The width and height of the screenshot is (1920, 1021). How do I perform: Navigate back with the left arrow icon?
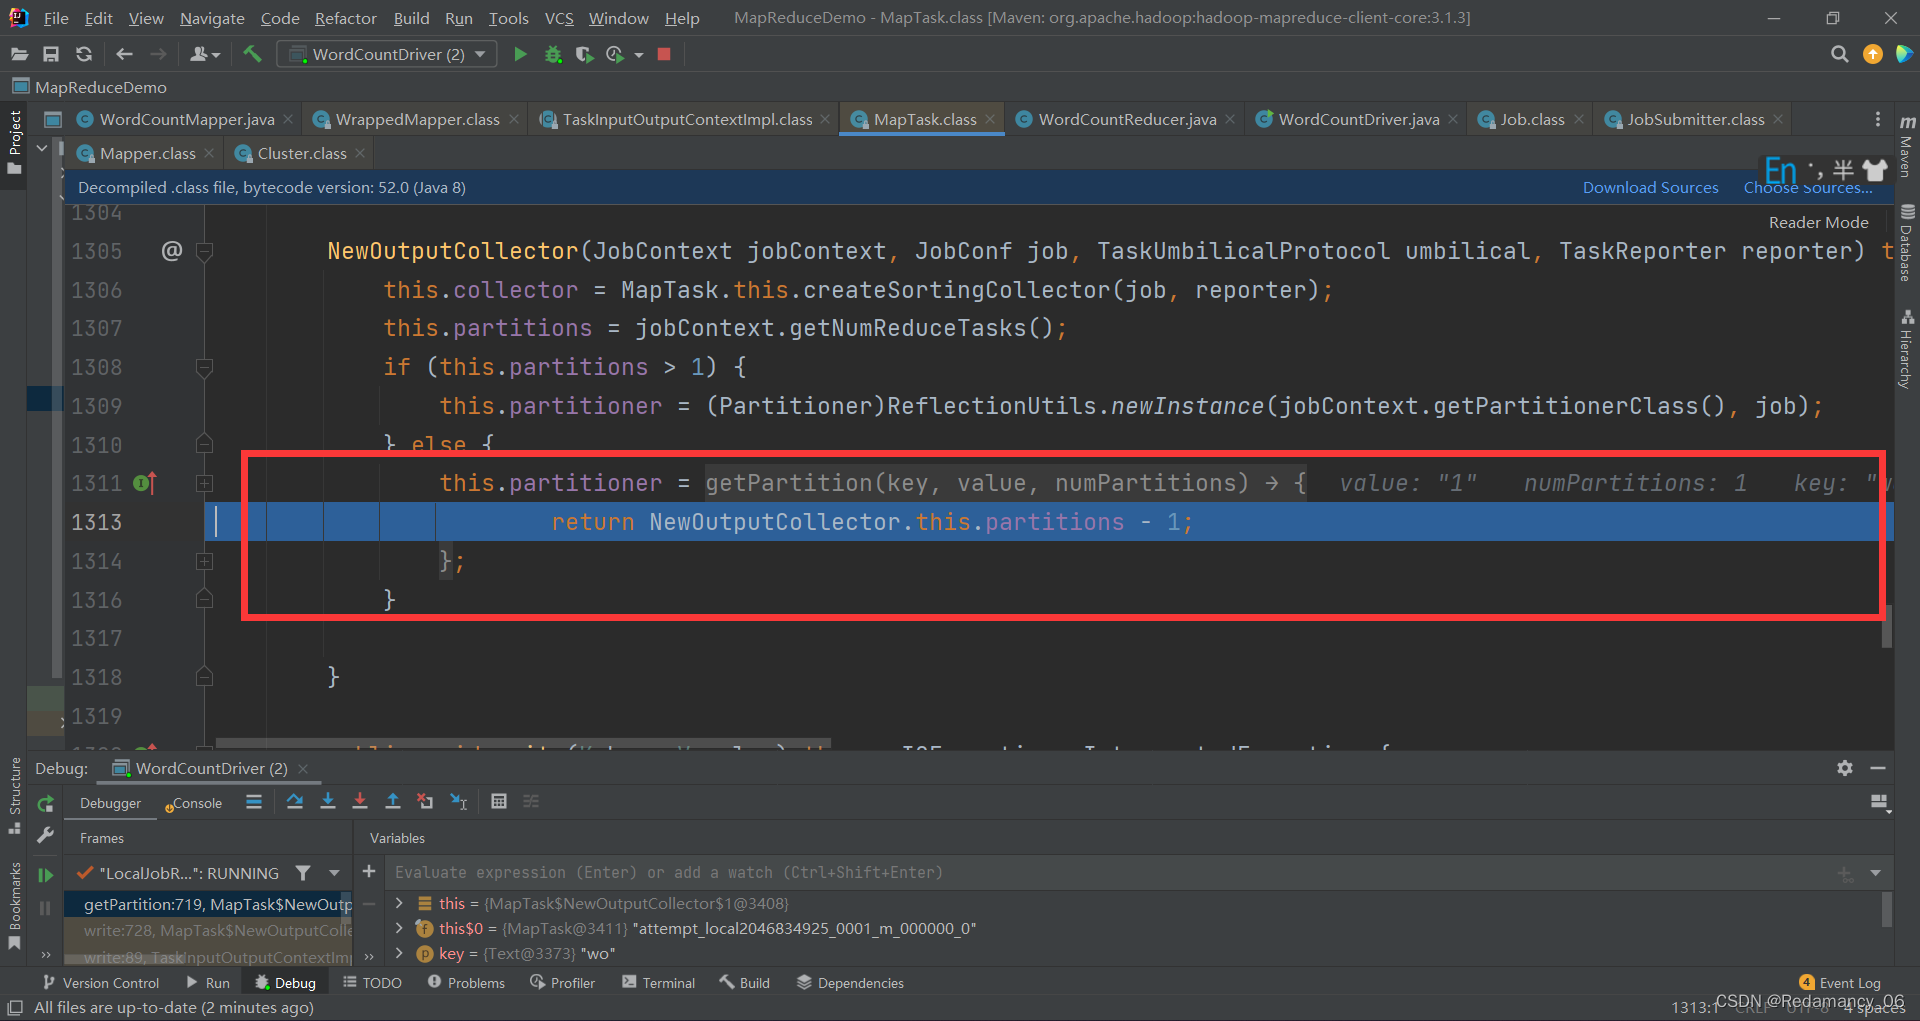[x=124, y=54]
